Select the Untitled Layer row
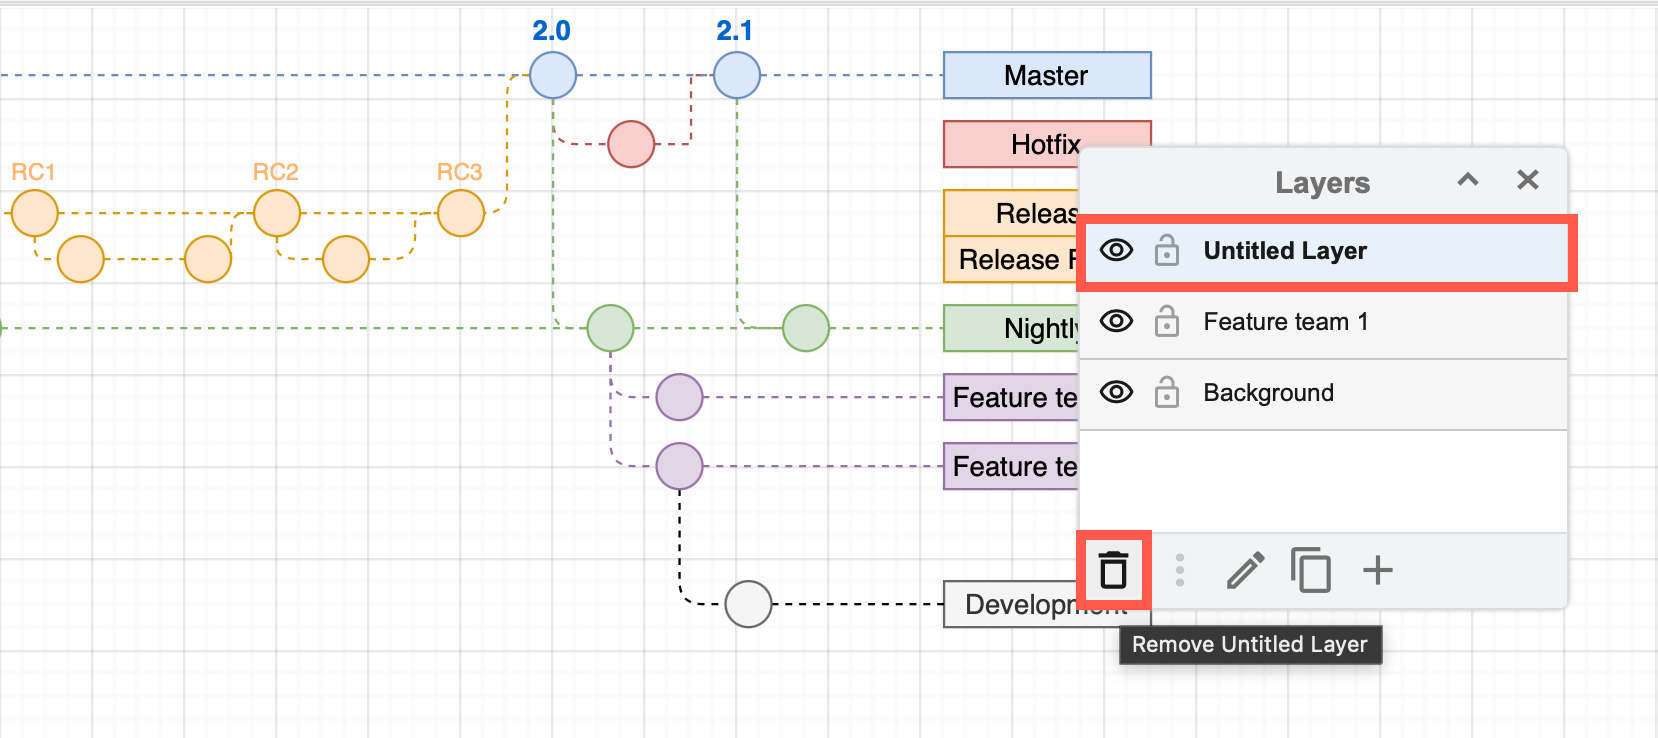The image size is (1658, 738). (x=1285, y=251)
